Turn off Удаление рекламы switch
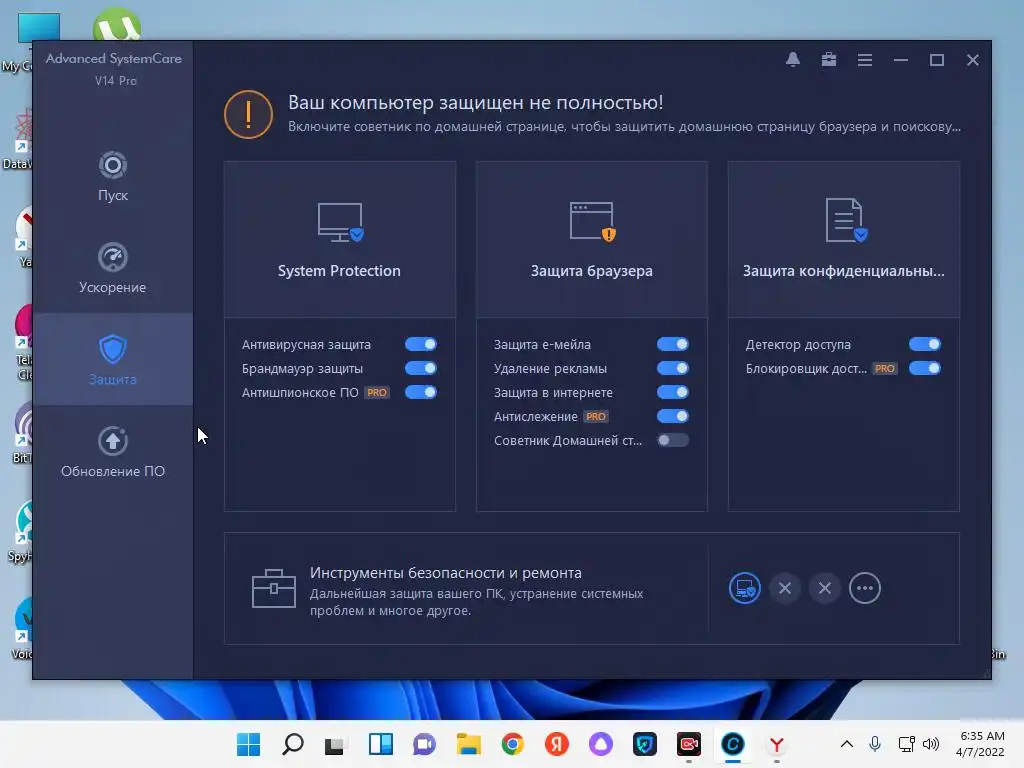This screenshot has width=1024, height=768. [673, 368]
